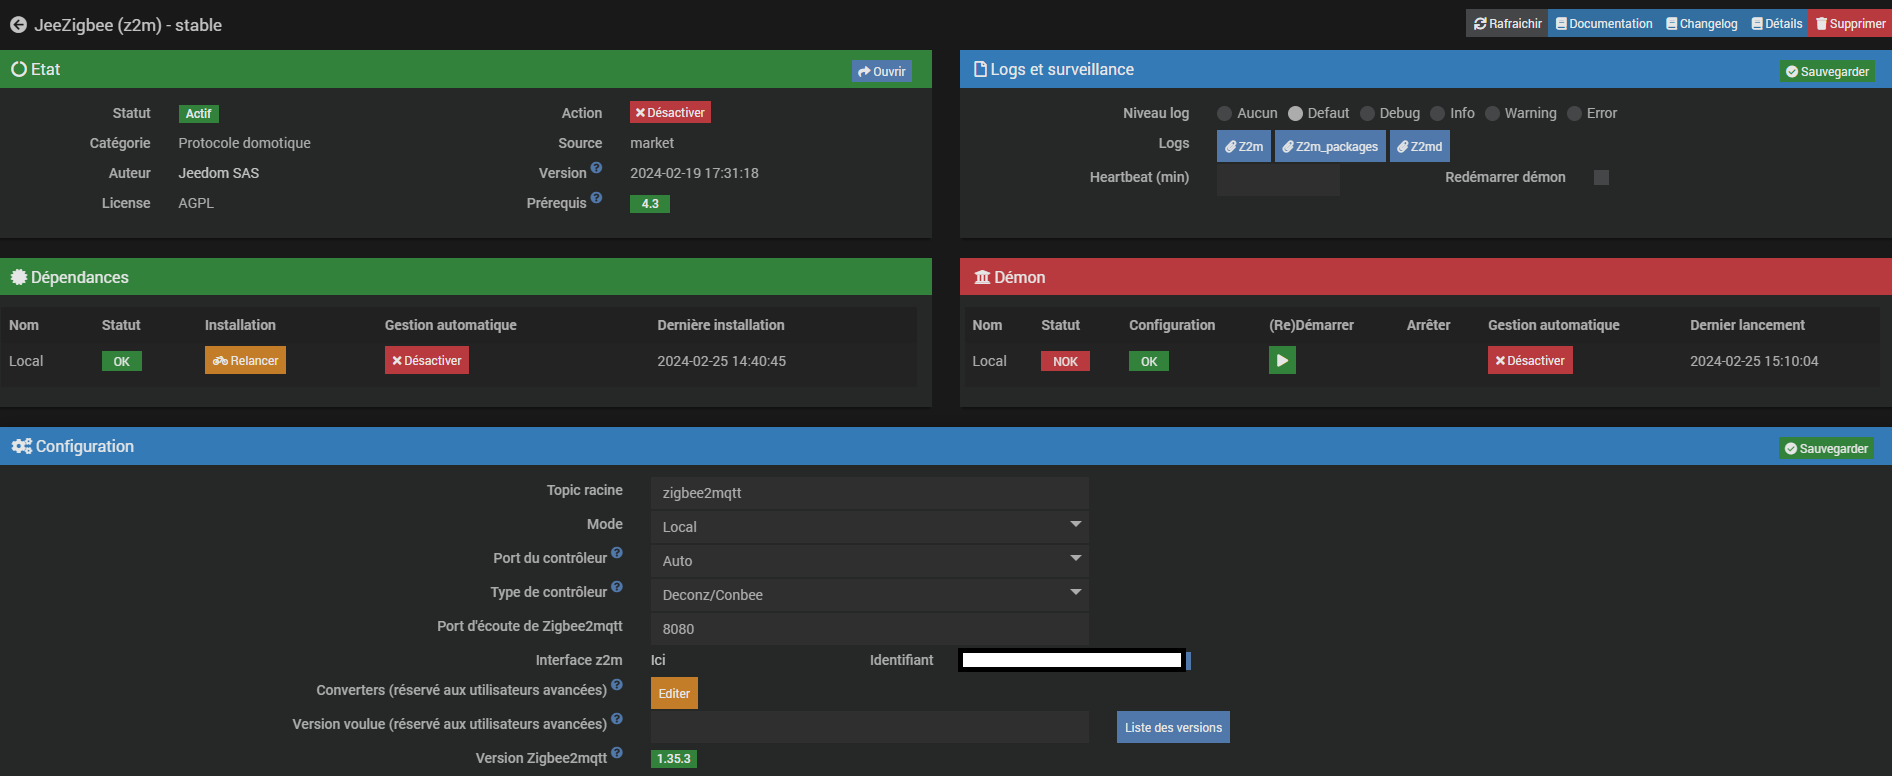Open the Changelog
The image size is (1892, 776).
click(x=1702, y=24)
